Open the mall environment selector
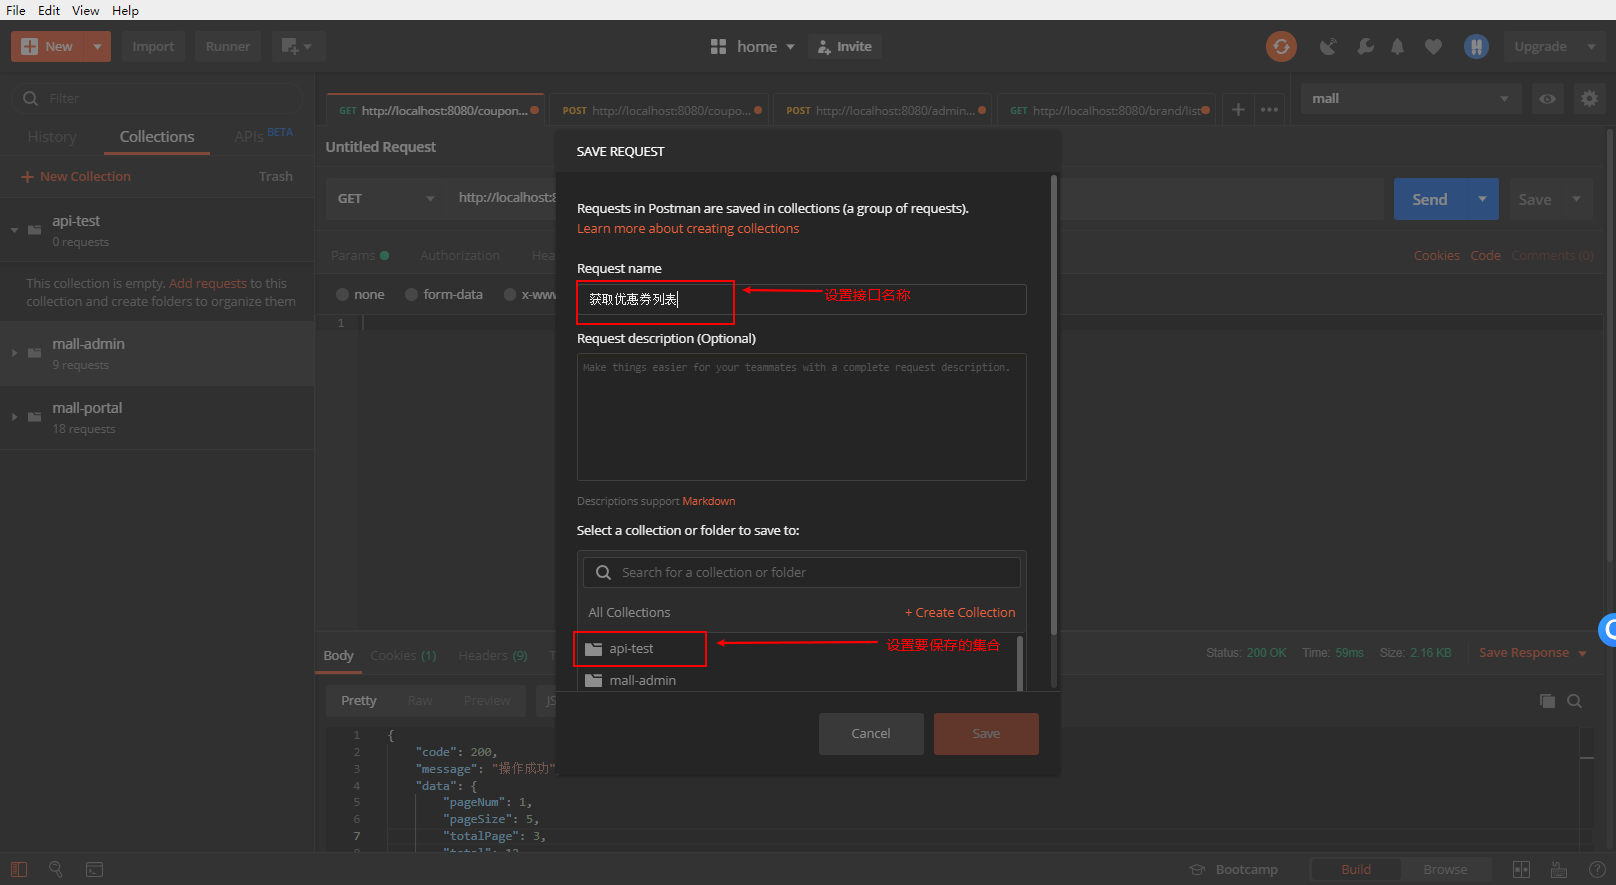The width and height of the screenshot is (1616, 885). coord(1411,98)
